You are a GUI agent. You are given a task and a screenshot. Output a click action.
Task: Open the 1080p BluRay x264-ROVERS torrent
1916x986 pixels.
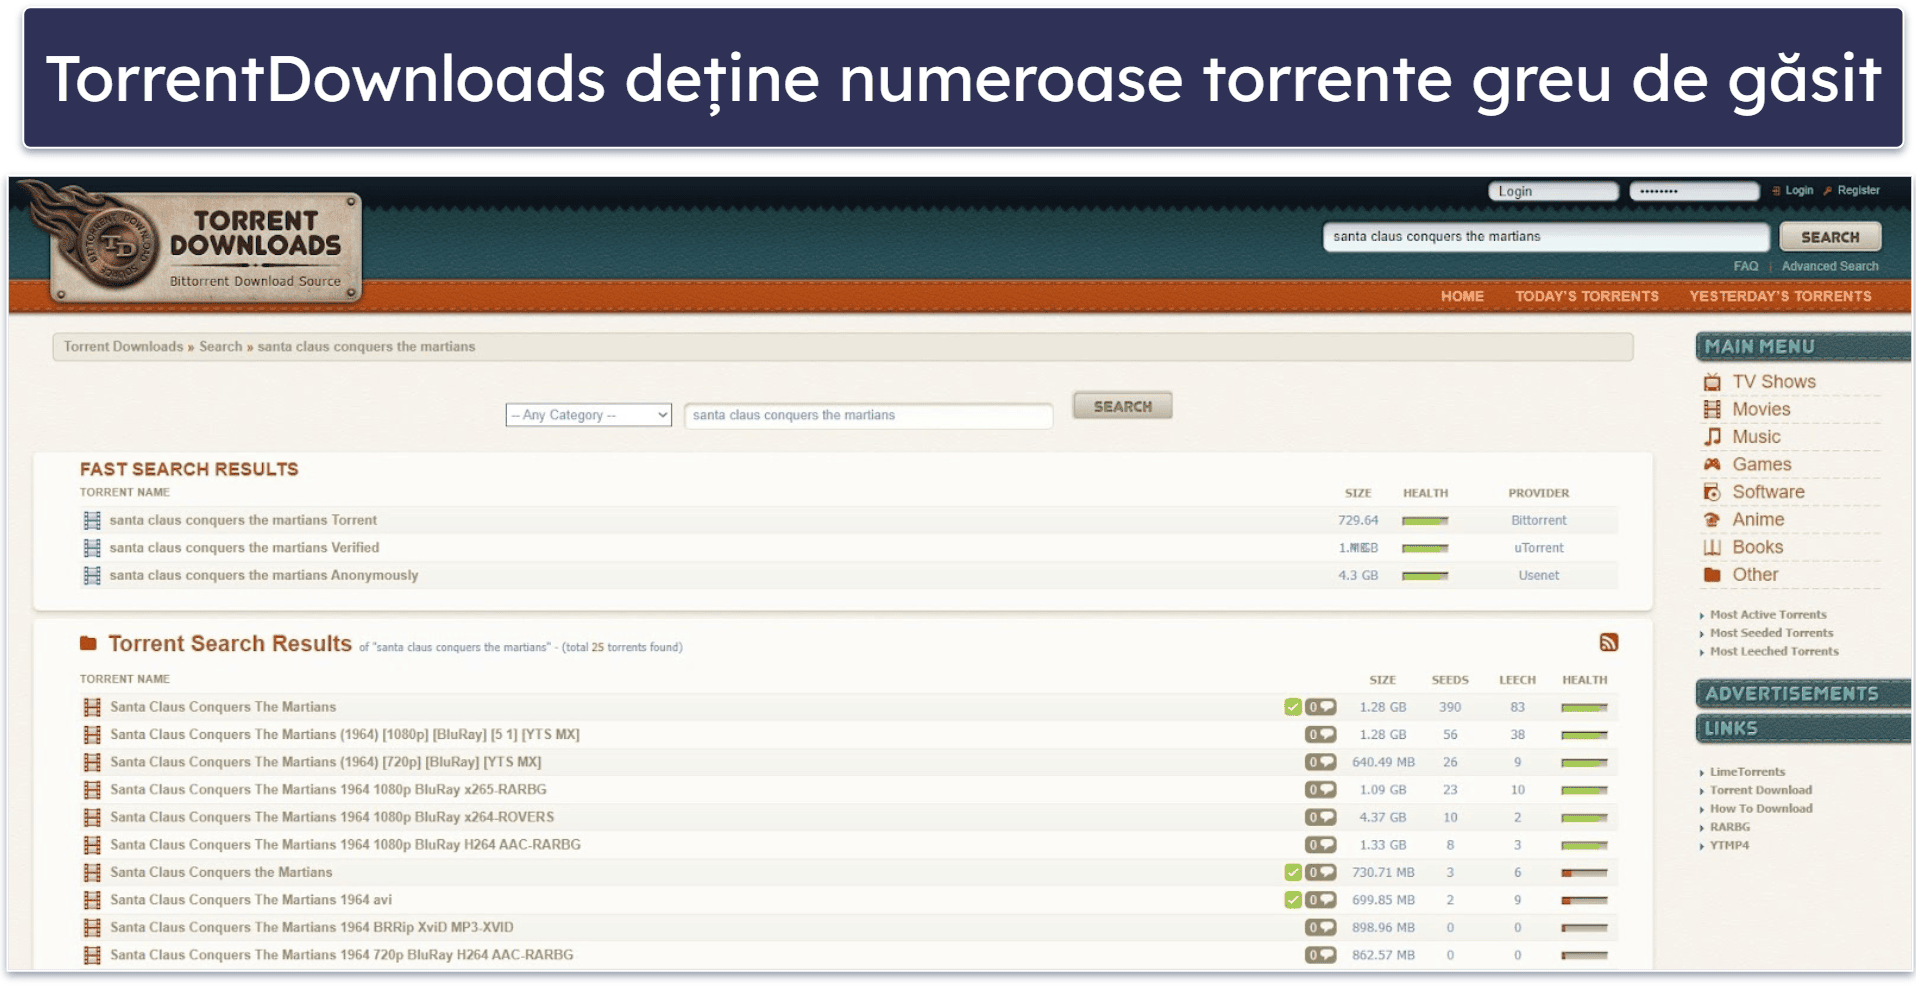332,817
